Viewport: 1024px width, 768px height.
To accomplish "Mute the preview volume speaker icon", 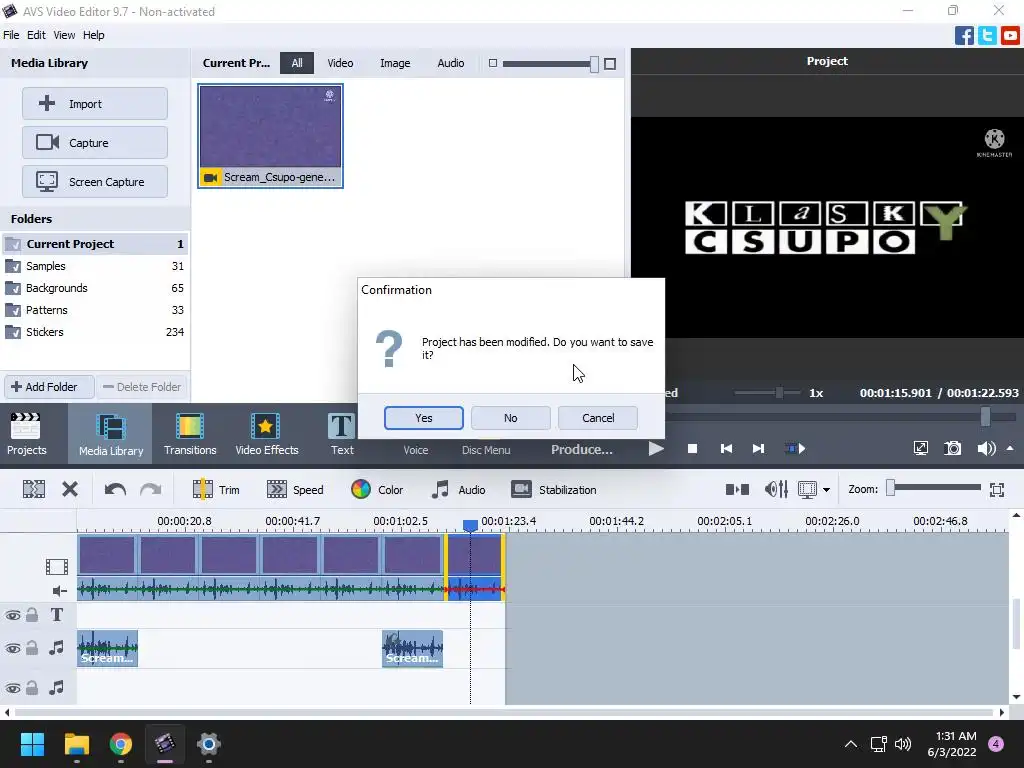I will click(x=985, y=448).
